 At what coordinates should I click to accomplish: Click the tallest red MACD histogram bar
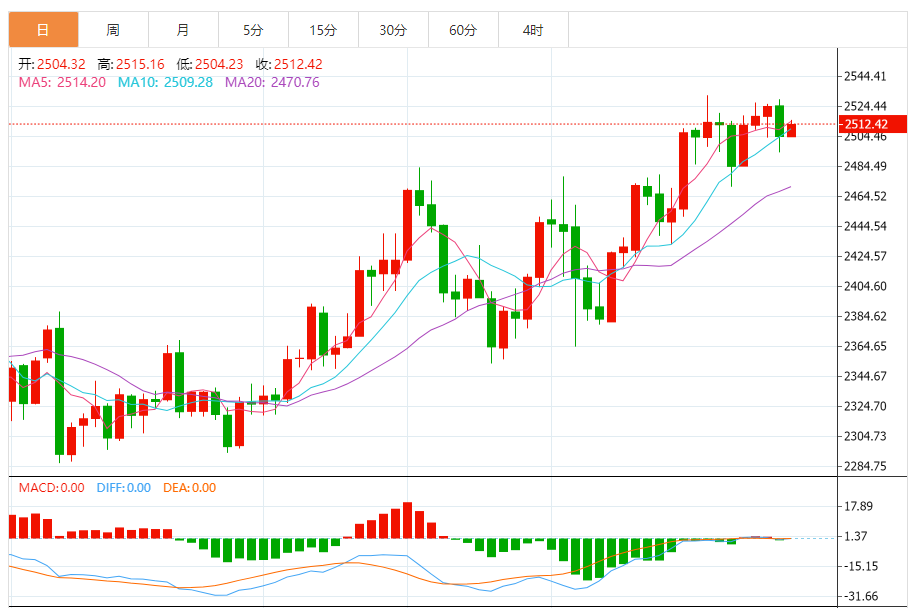408,520
